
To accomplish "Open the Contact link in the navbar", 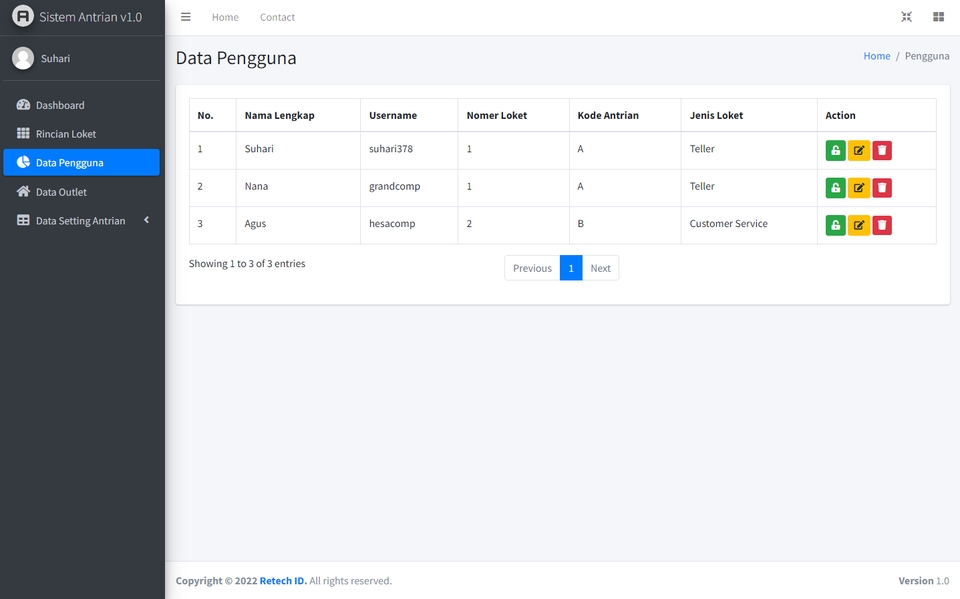I will click(277, 17).
